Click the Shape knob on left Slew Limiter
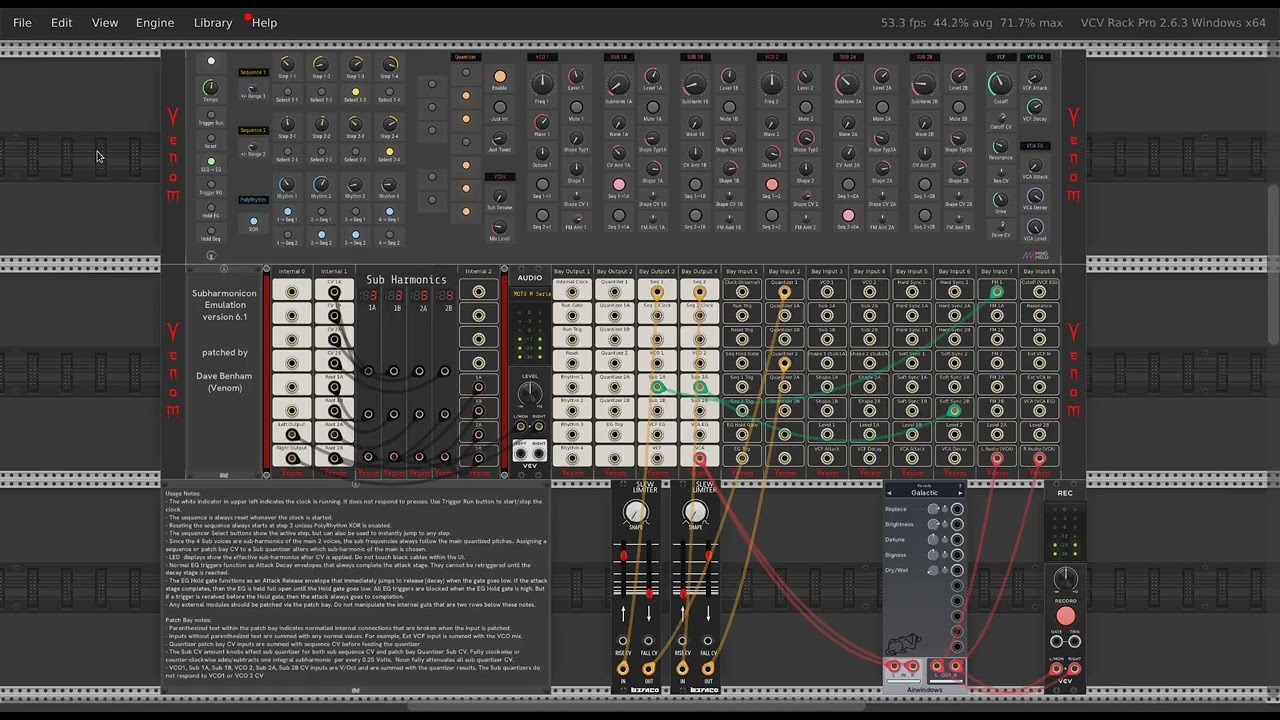 [635, 513]
